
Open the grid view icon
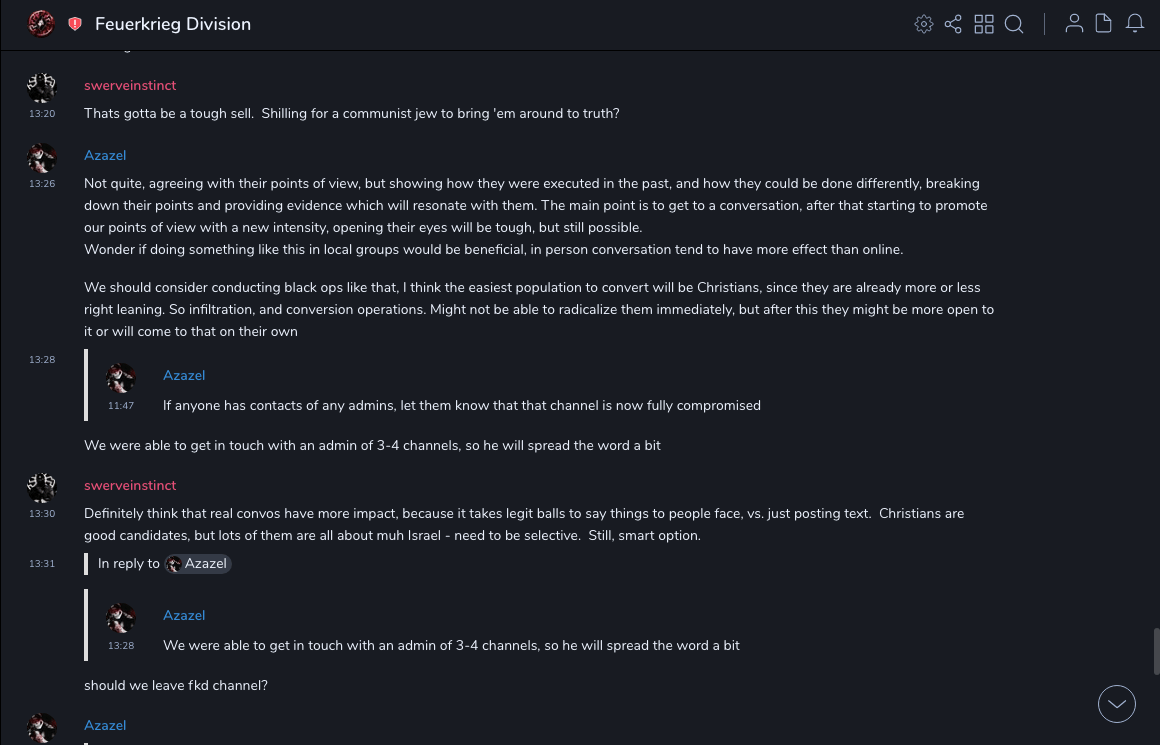click(x=984, y=24)
